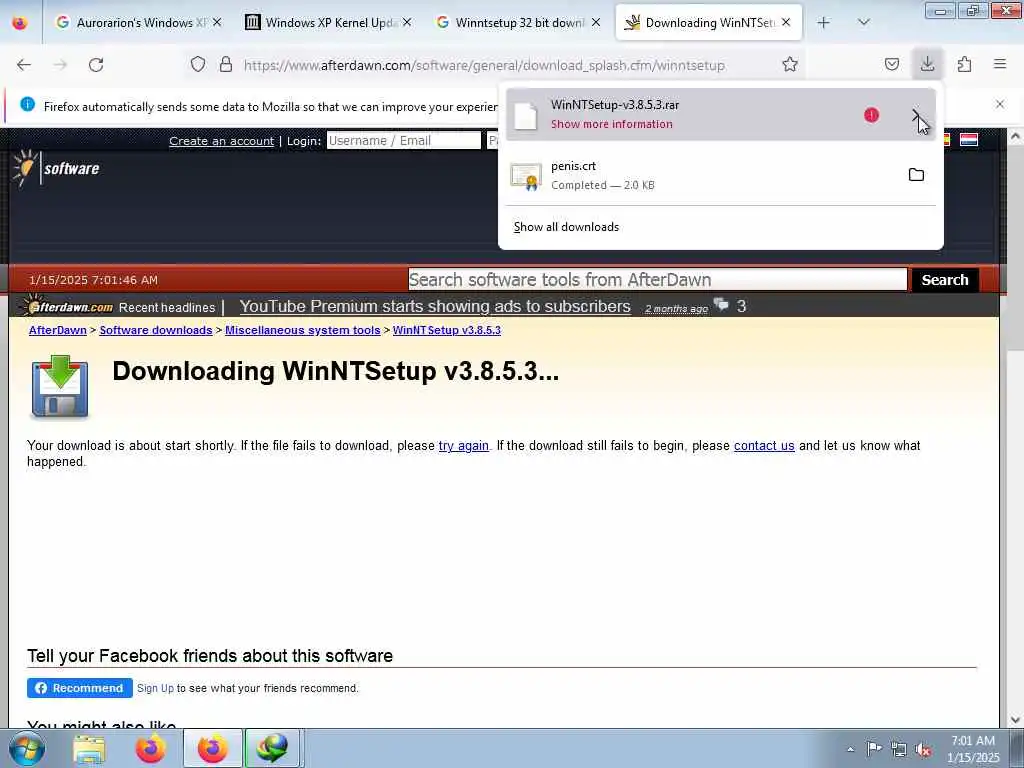This screenshot has height=768, width=1024.
Task: Click the black Search button
Action: 945,280
